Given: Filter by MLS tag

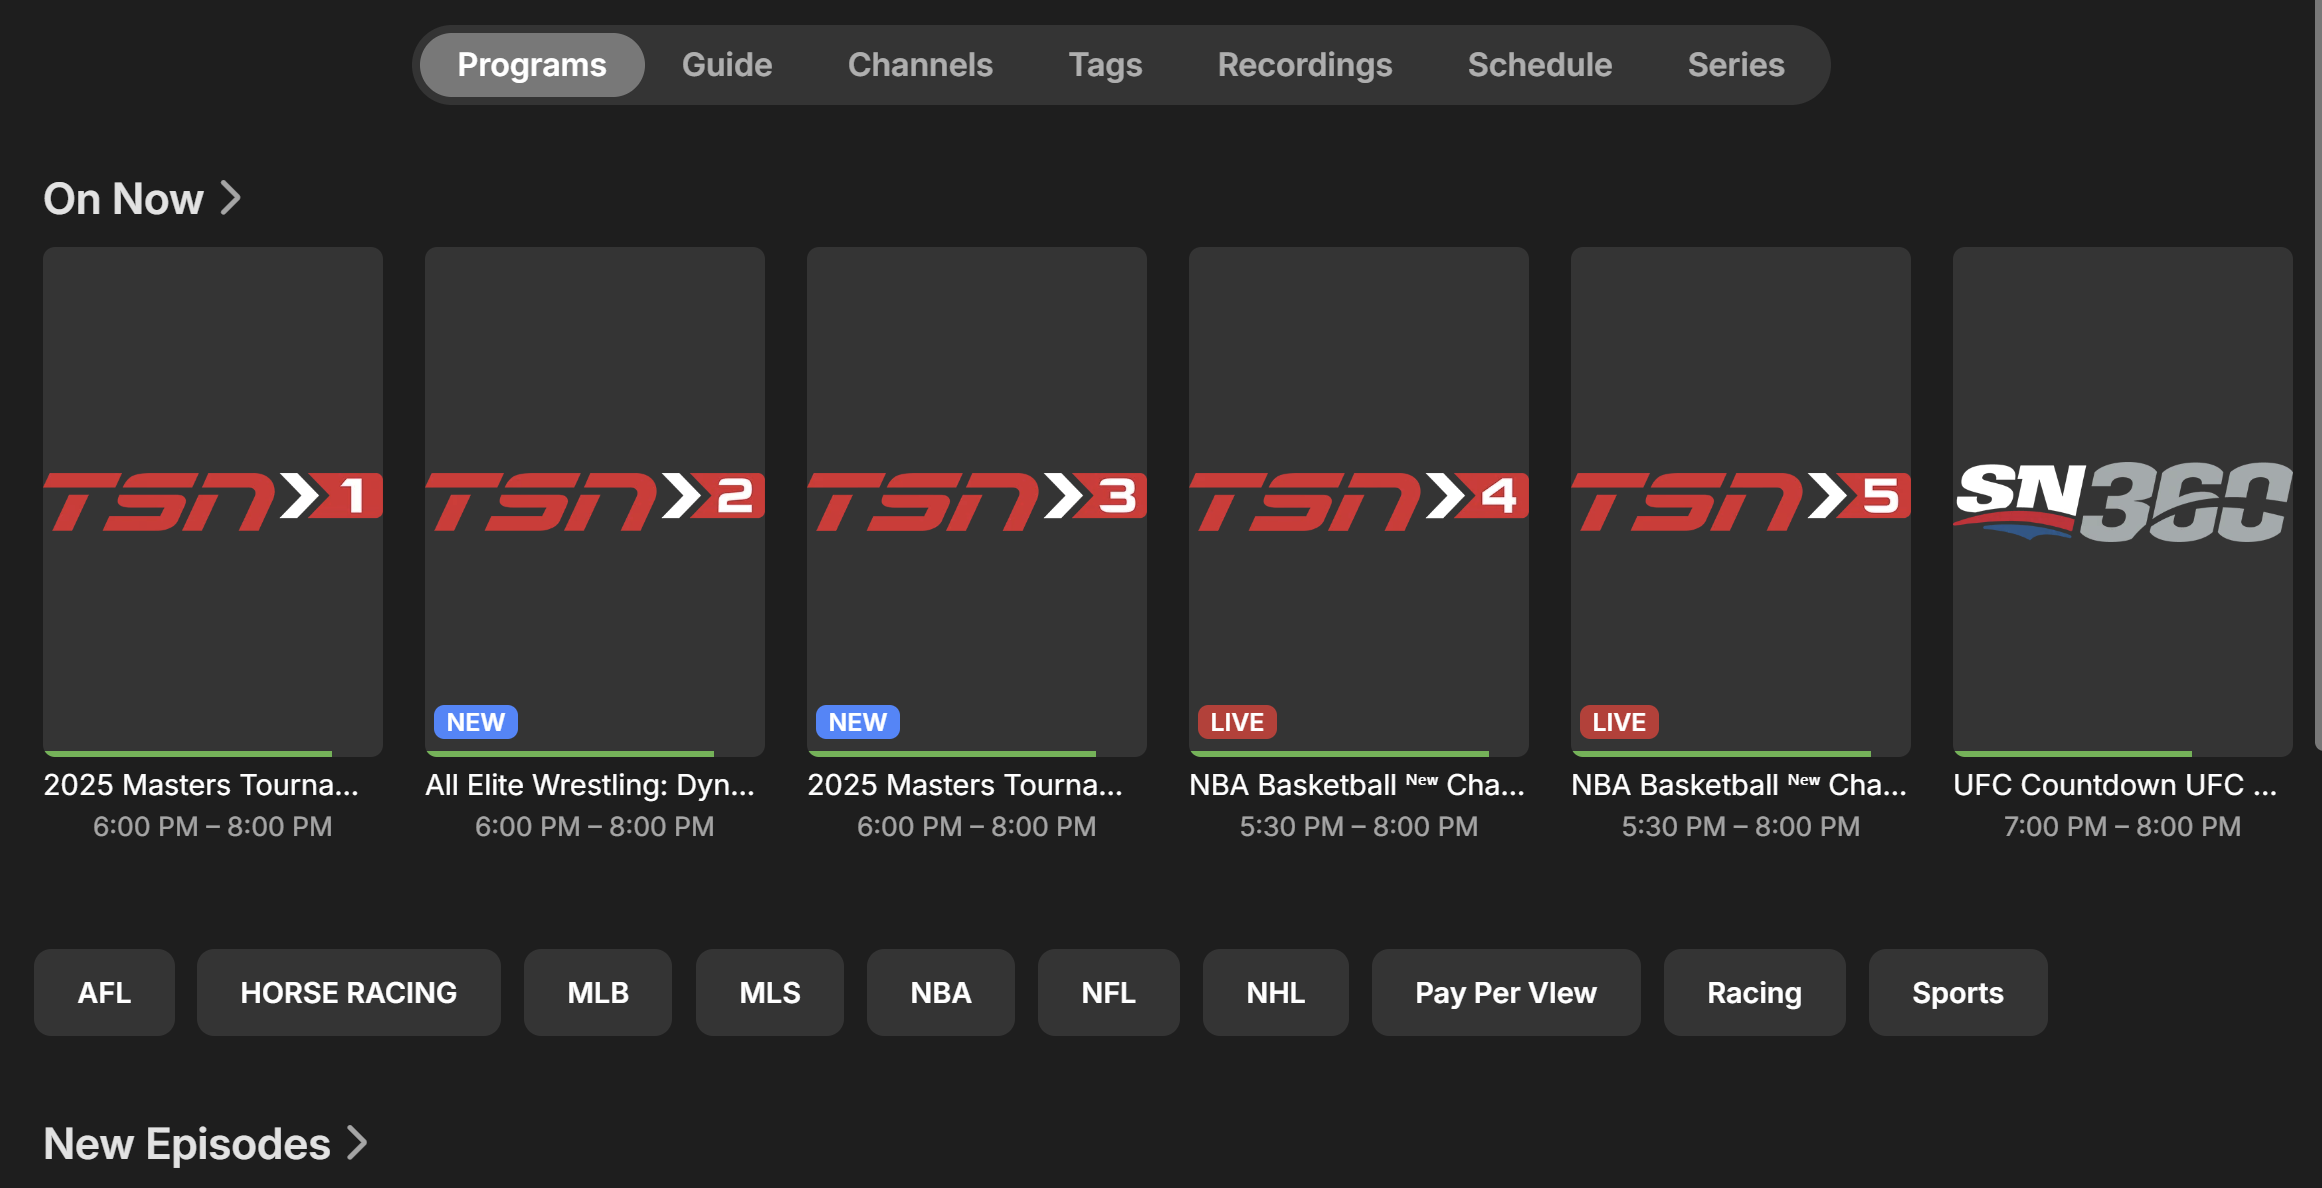Looking at the screenshot, I should point(770,993).
